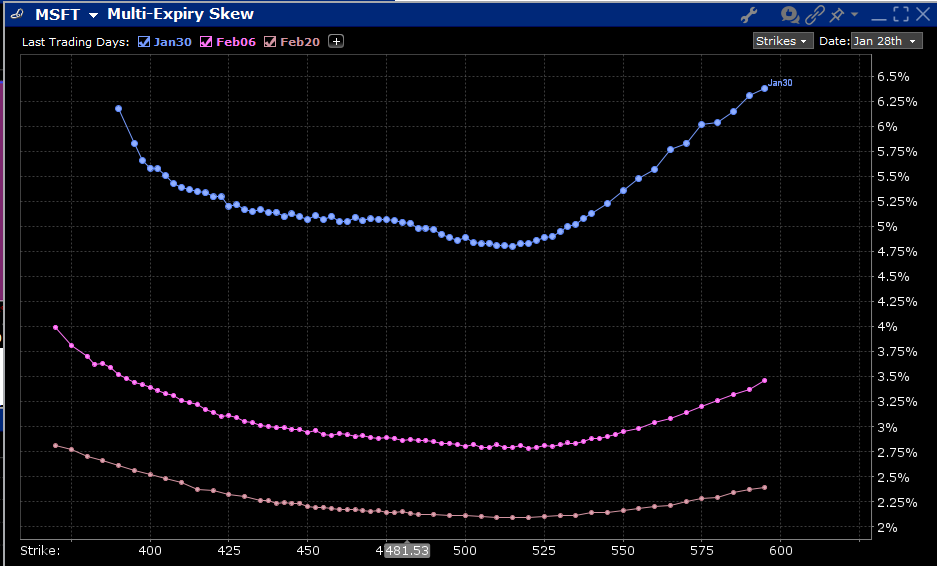This screenshot has width=937, height=566.
Task: Click the 500 strike axis label
Action: pyautogui.click(x=465, y=550)
